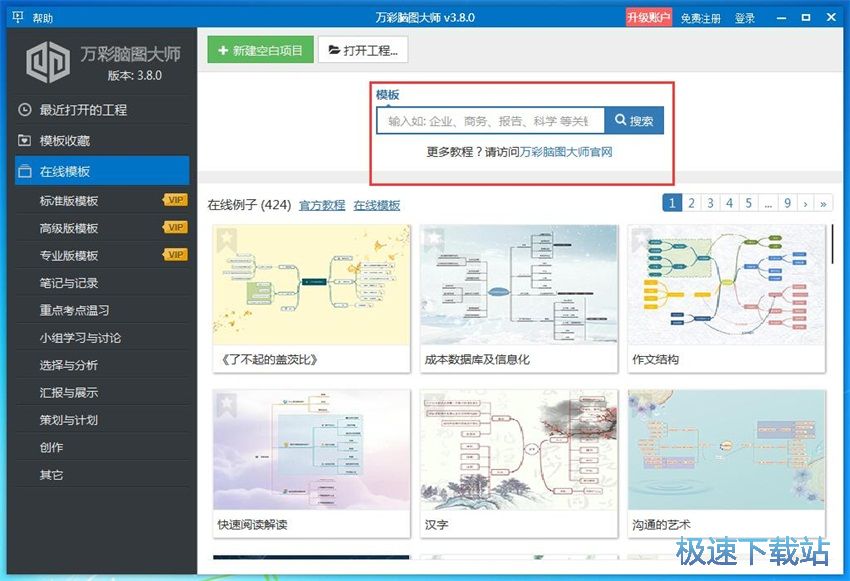The image size is (850, 581).
Task: Click the VIP badge on 专业版模板
Action: [x=175, y=255]
